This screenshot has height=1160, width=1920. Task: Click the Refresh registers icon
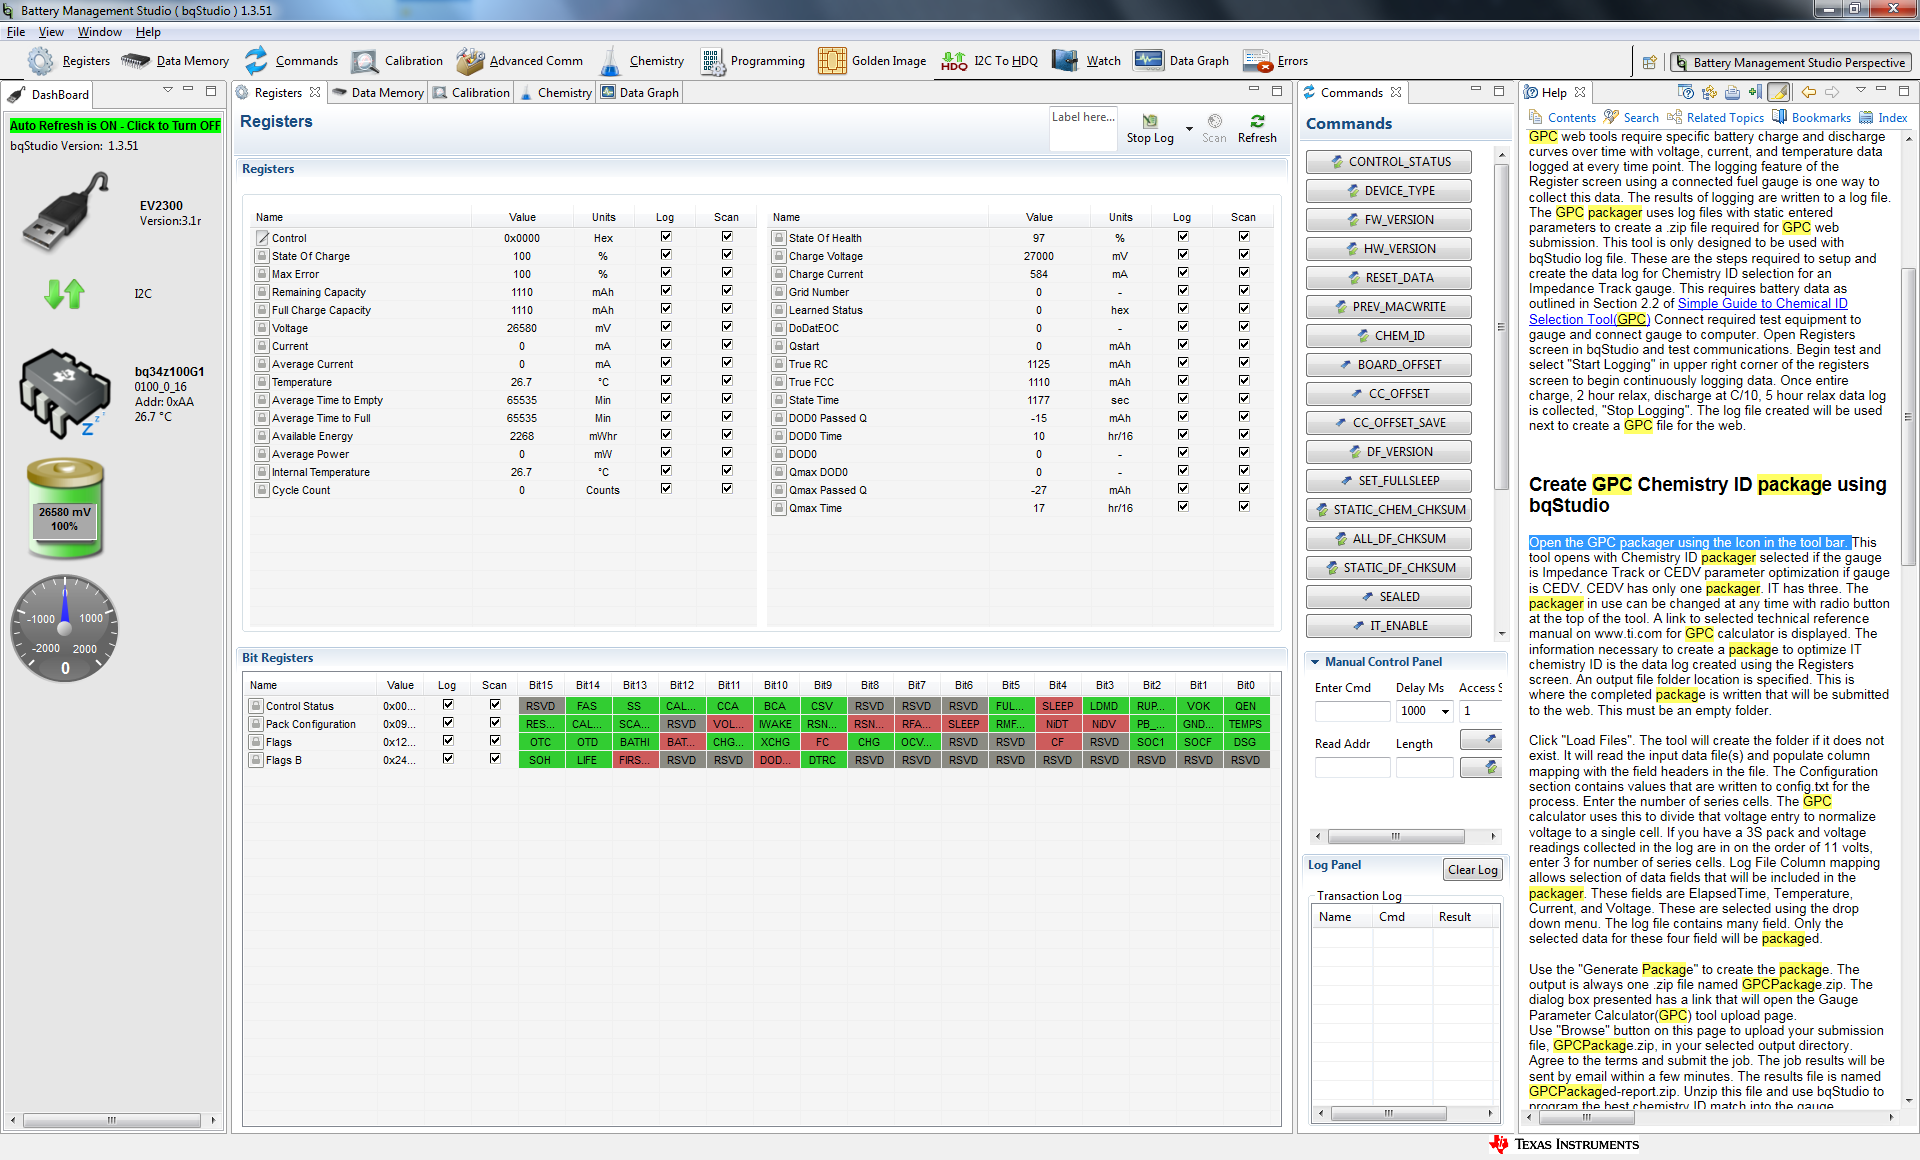[x=1257, y=122]
